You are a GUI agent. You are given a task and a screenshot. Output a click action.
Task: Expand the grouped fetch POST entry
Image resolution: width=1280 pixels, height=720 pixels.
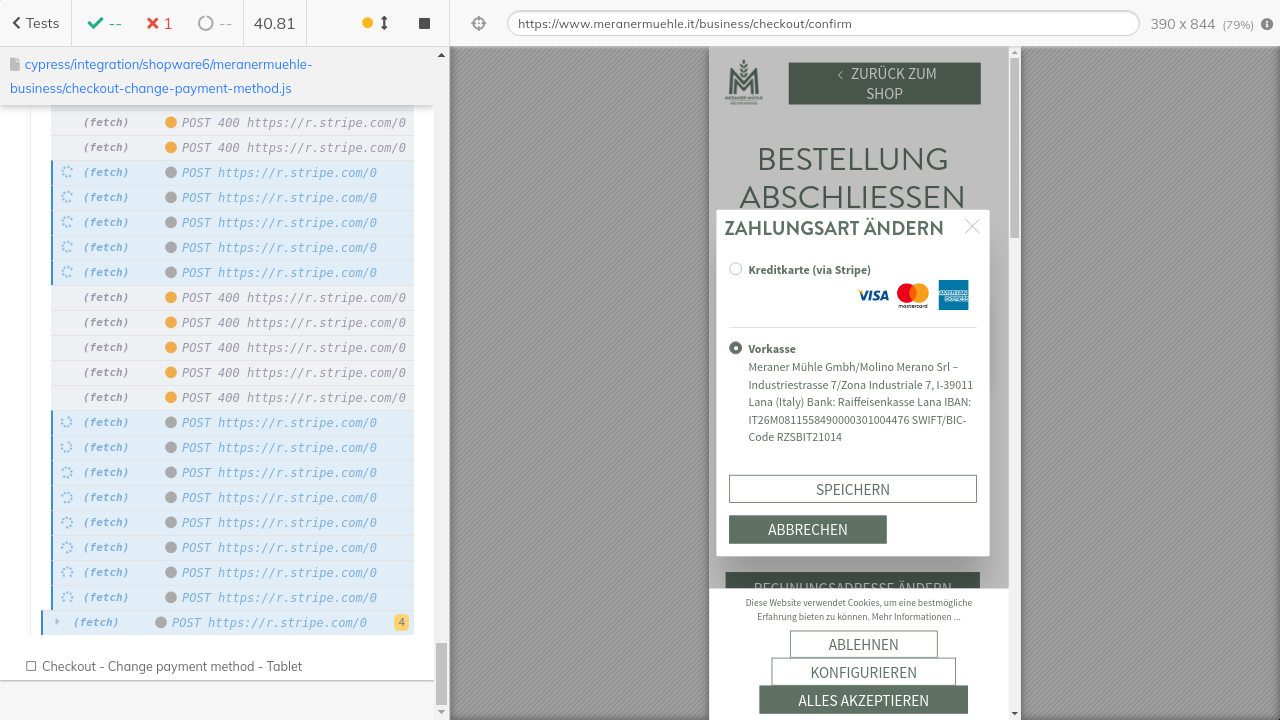pos(57,622)
